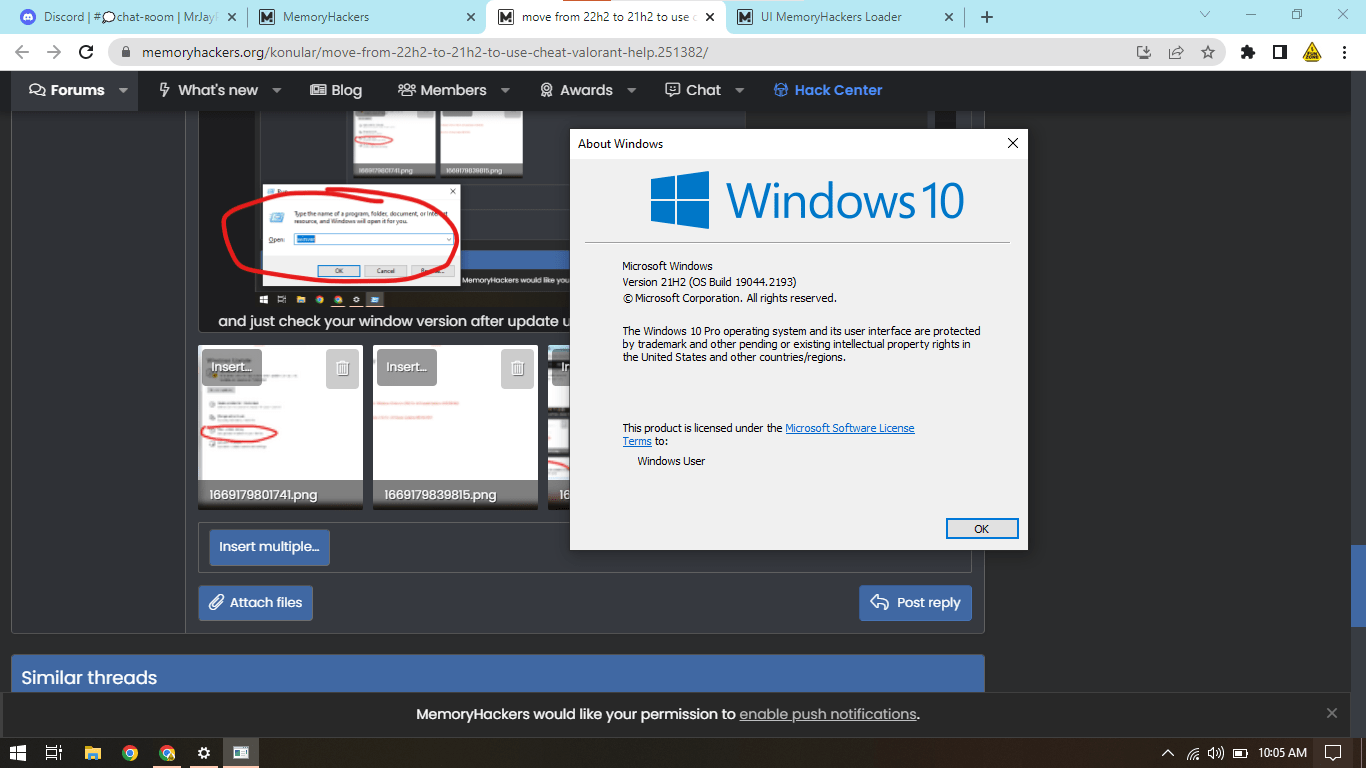
Task: Click OK in the About Windows dialog
Action: [982, 529]
